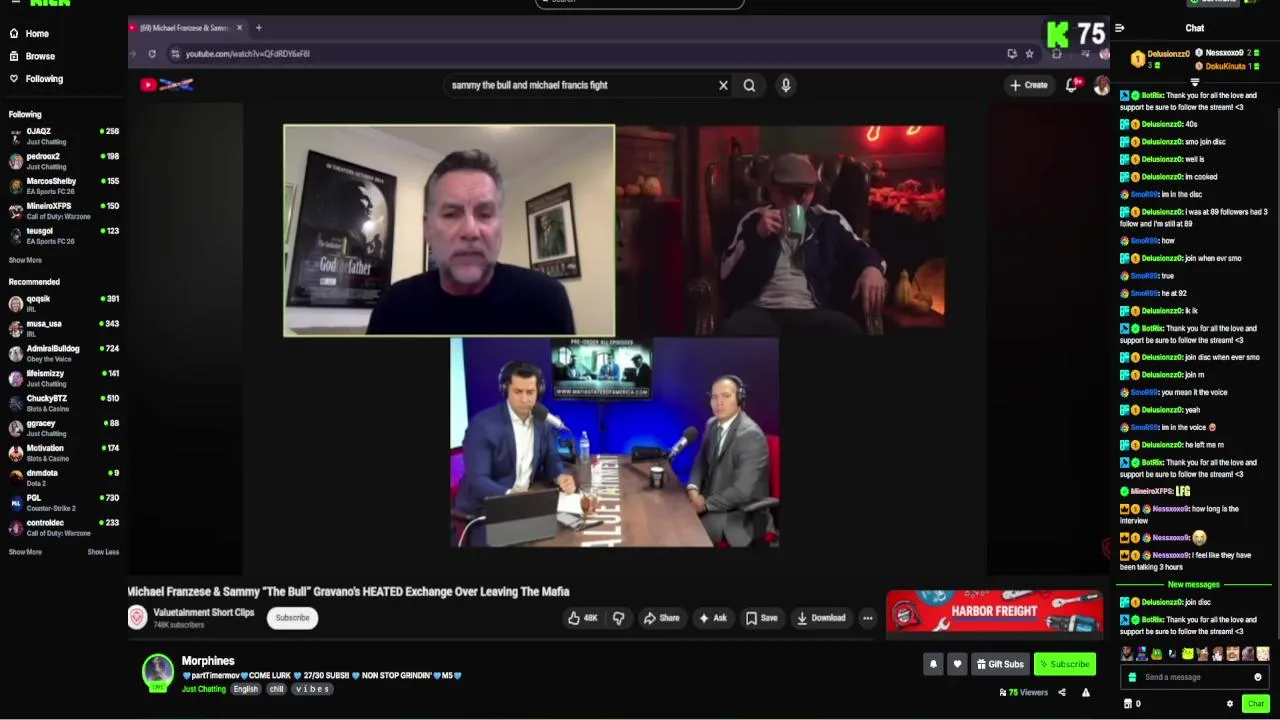Close the Michael Franzese browser tab
1280x720 pixels.
point(239,27)
